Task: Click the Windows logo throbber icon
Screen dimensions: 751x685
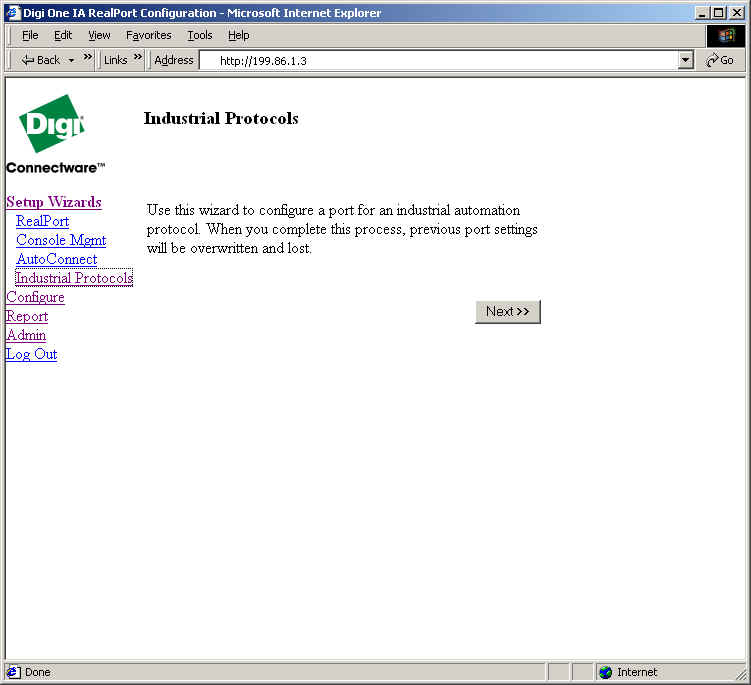Action: 726,35
